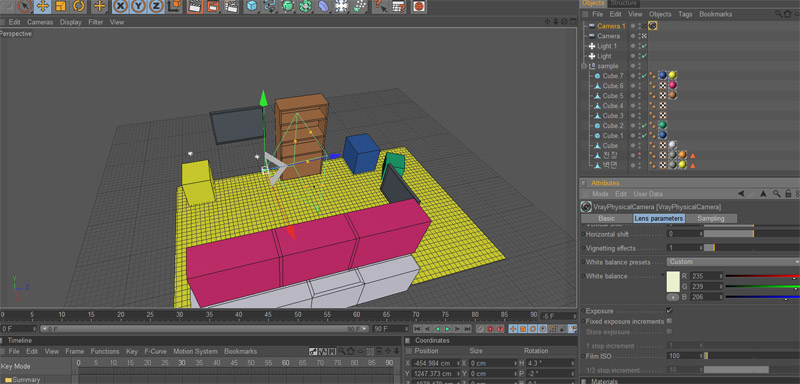
Task: Toggle Fixed exposure increments checkbox
Action: [x=669, y=321]
